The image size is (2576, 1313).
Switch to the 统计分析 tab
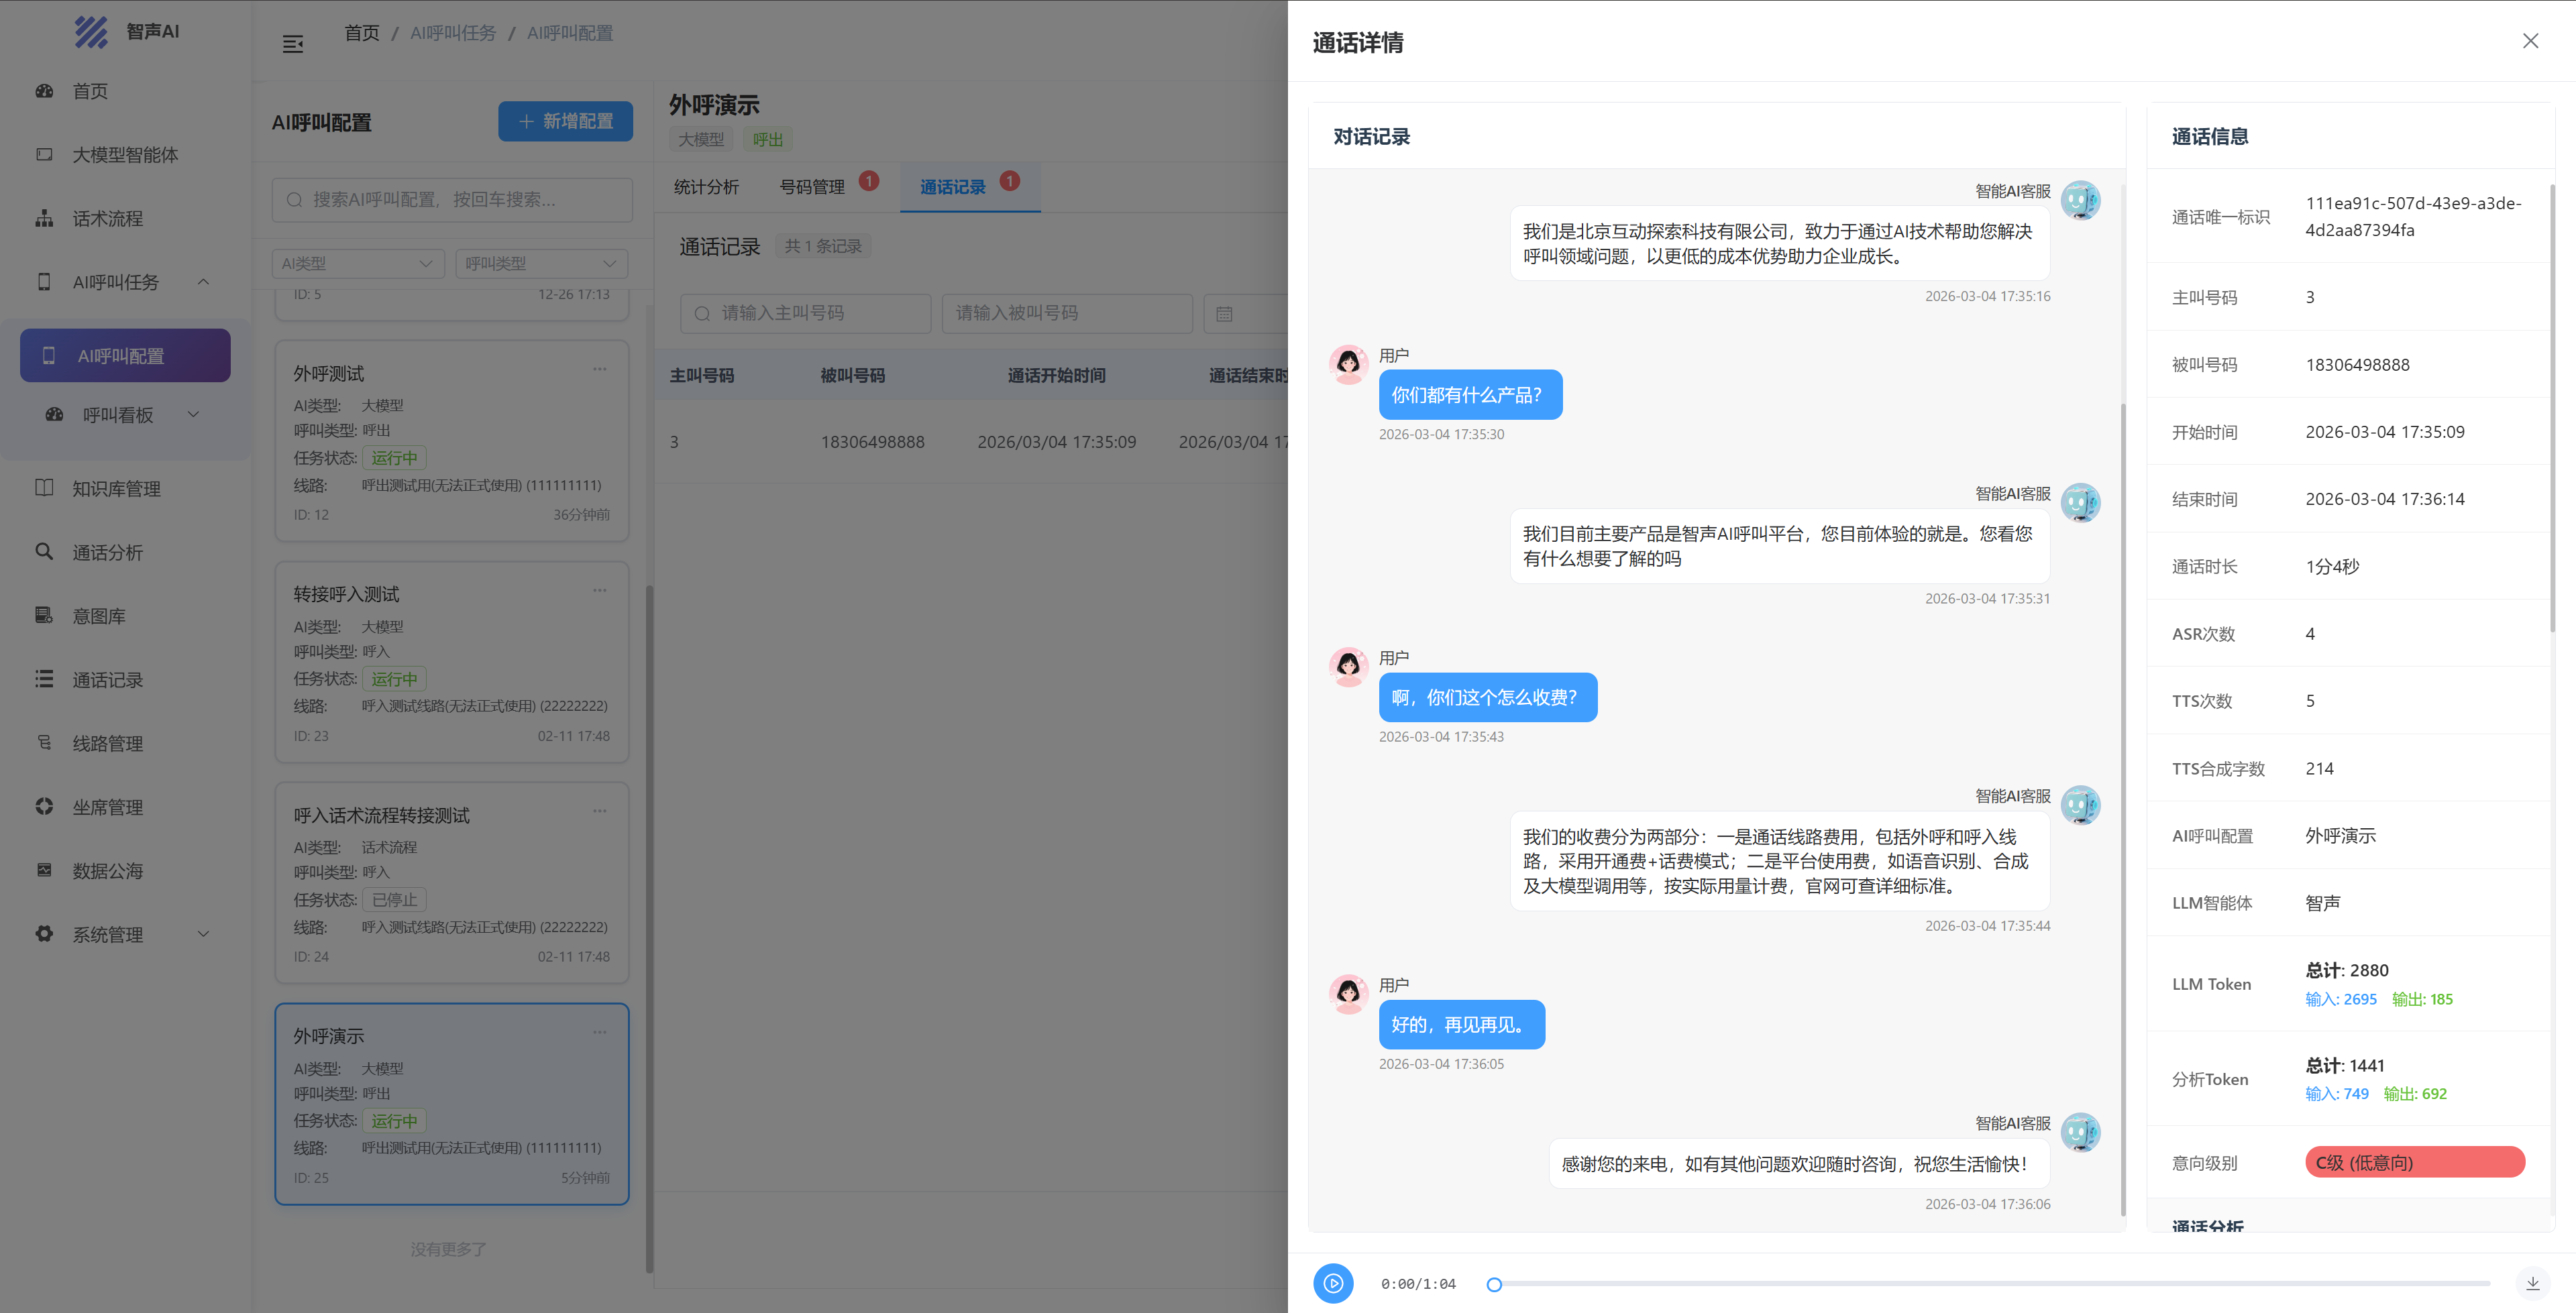pos(706,187)
